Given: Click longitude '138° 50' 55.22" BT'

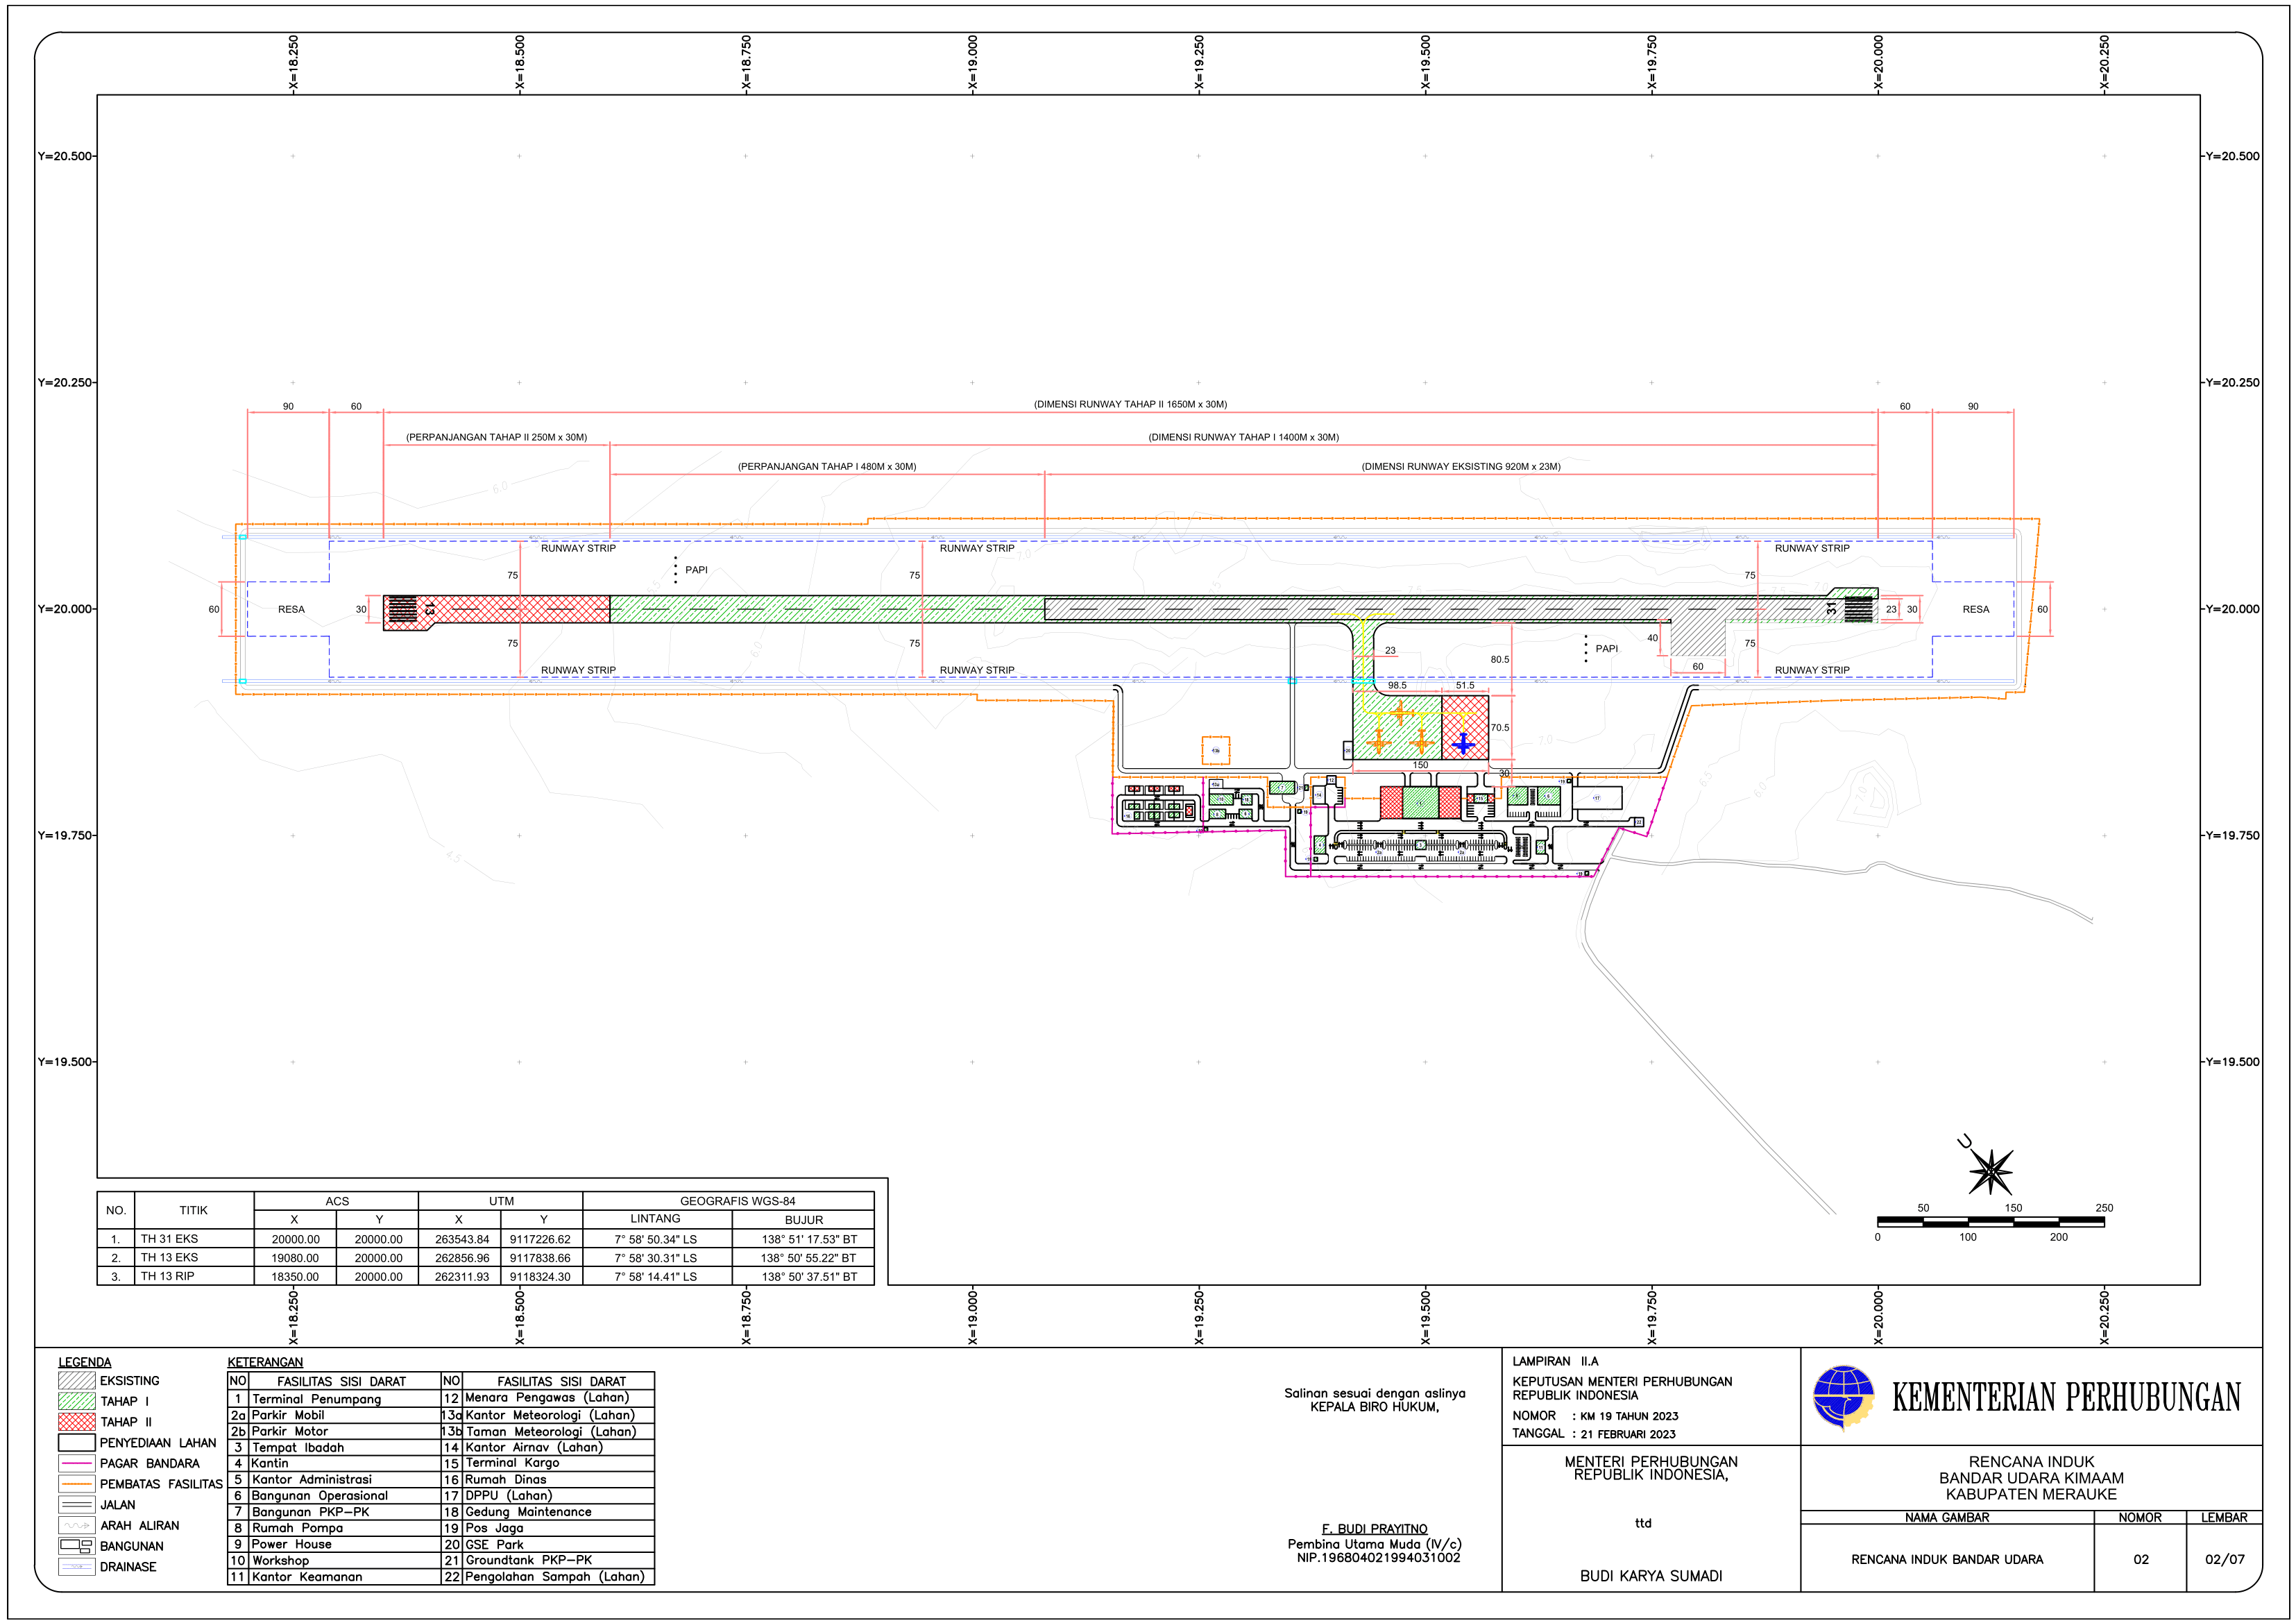Looking at the screenshot, I should click(808, 1258).
